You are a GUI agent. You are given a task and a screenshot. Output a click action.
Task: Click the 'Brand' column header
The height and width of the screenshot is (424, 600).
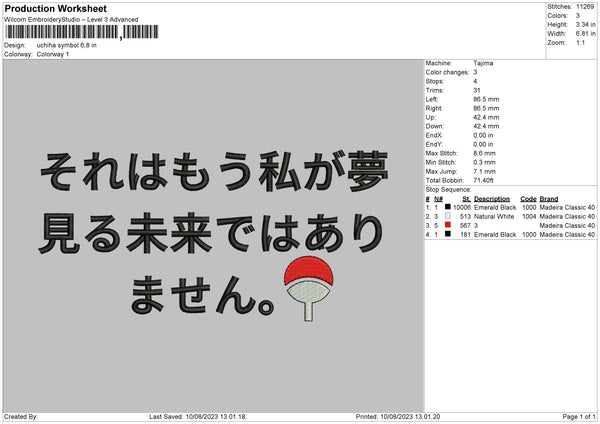(549, 199)
